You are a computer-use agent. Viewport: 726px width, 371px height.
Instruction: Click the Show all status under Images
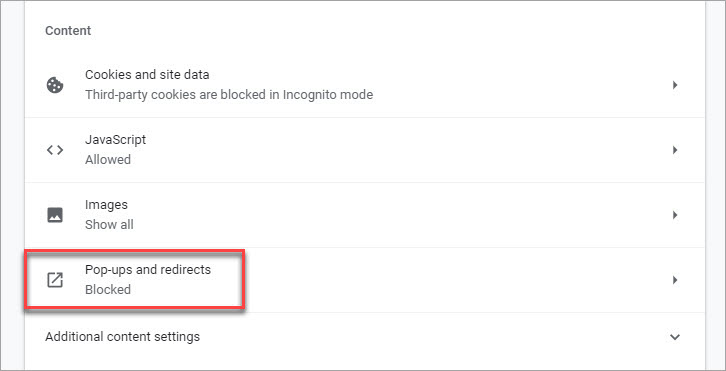(x=109, y=225)
